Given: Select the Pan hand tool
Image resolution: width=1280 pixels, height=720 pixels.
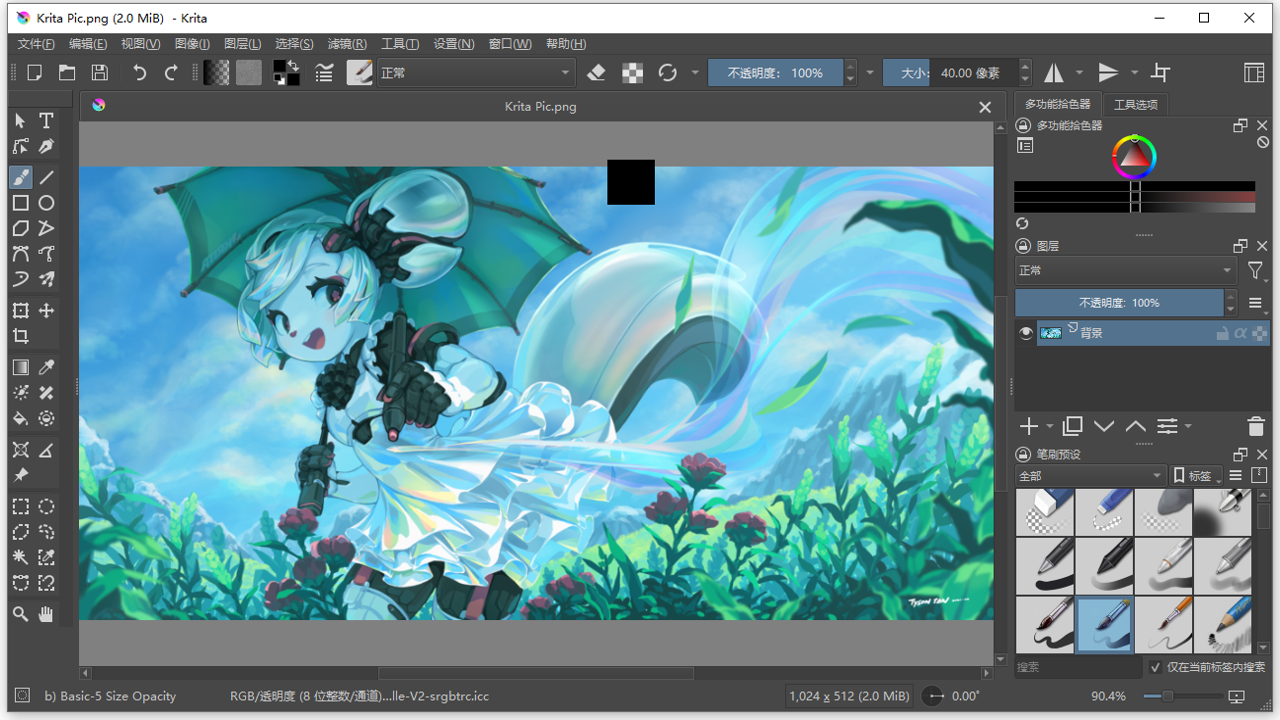Looking at the screenshot, I should click(x=46, y=614).
